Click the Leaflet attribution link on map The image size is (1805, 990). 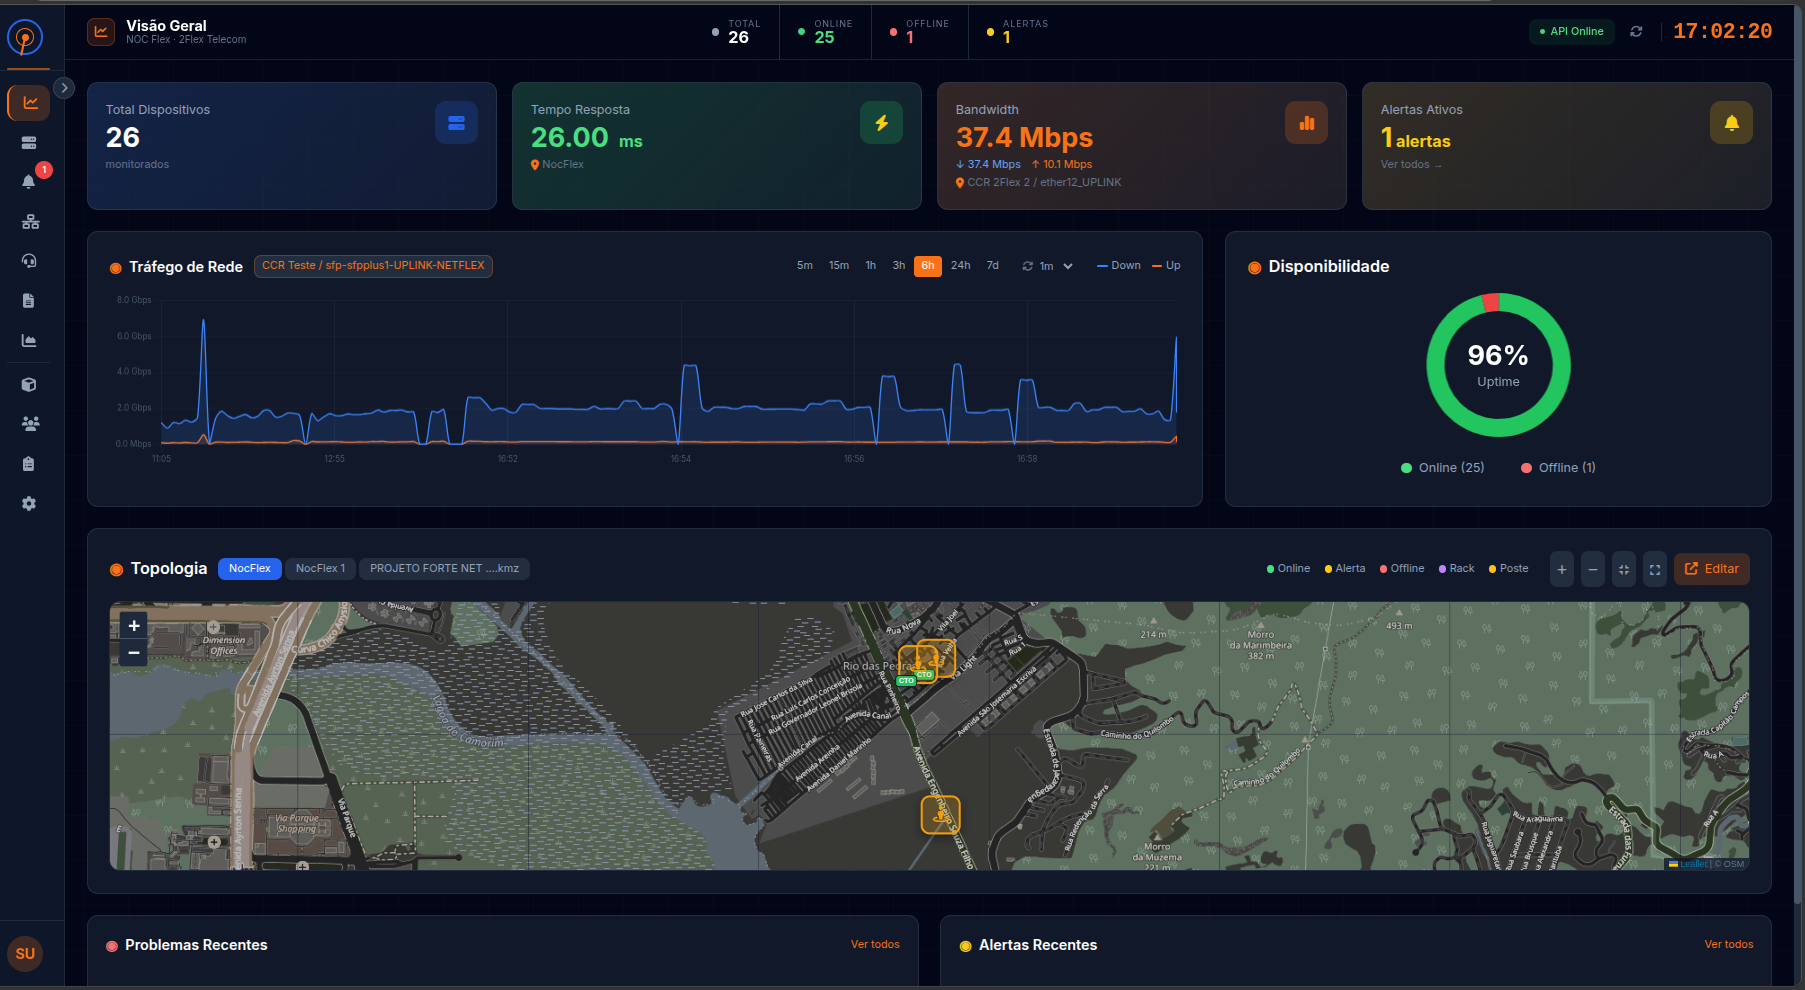coord(1693,864)
